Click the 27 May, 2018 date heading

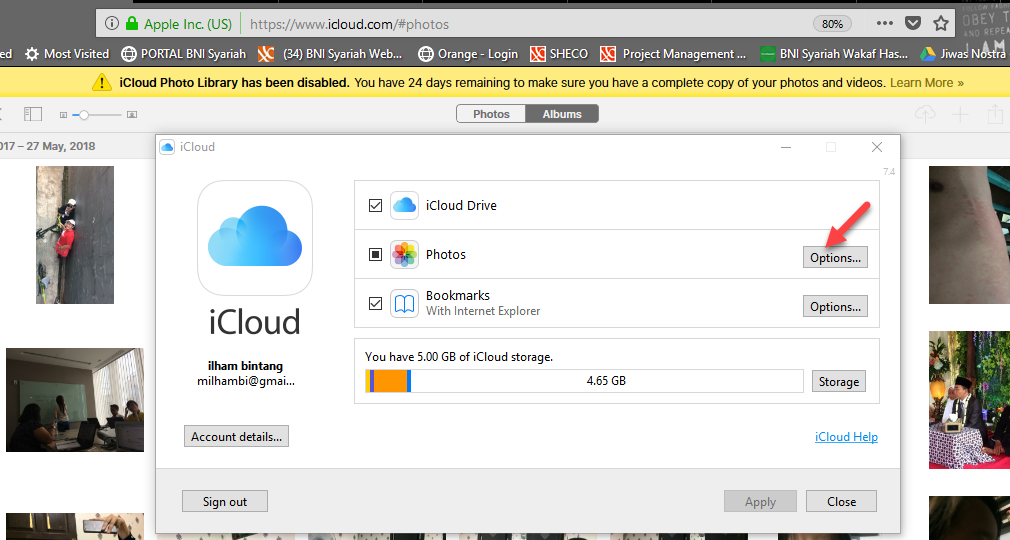click(x=48, y=146)
